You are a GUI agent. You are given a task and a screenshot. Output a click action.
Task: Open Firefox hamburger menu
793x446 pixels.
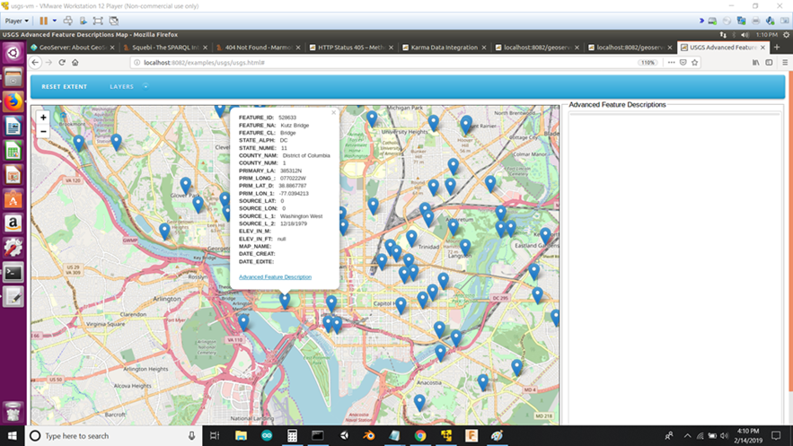pyautogui.click(x=785, y=63)
